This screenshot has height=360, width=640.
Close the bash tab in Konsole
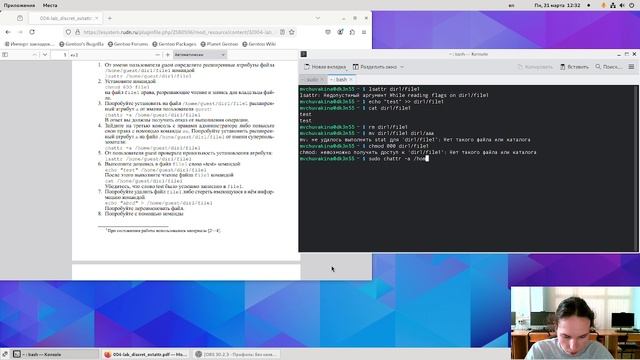point(351,80)
